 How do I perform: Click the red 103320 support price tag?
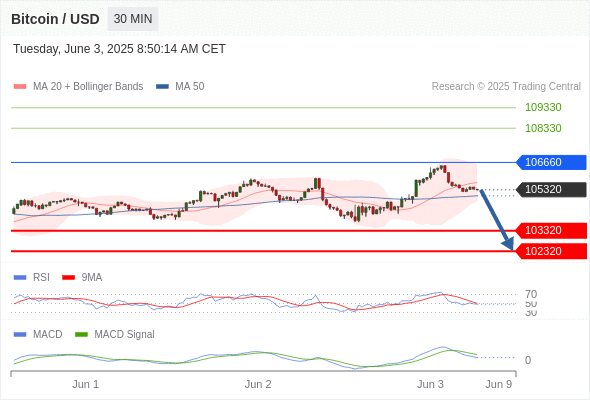coord(551,230)
